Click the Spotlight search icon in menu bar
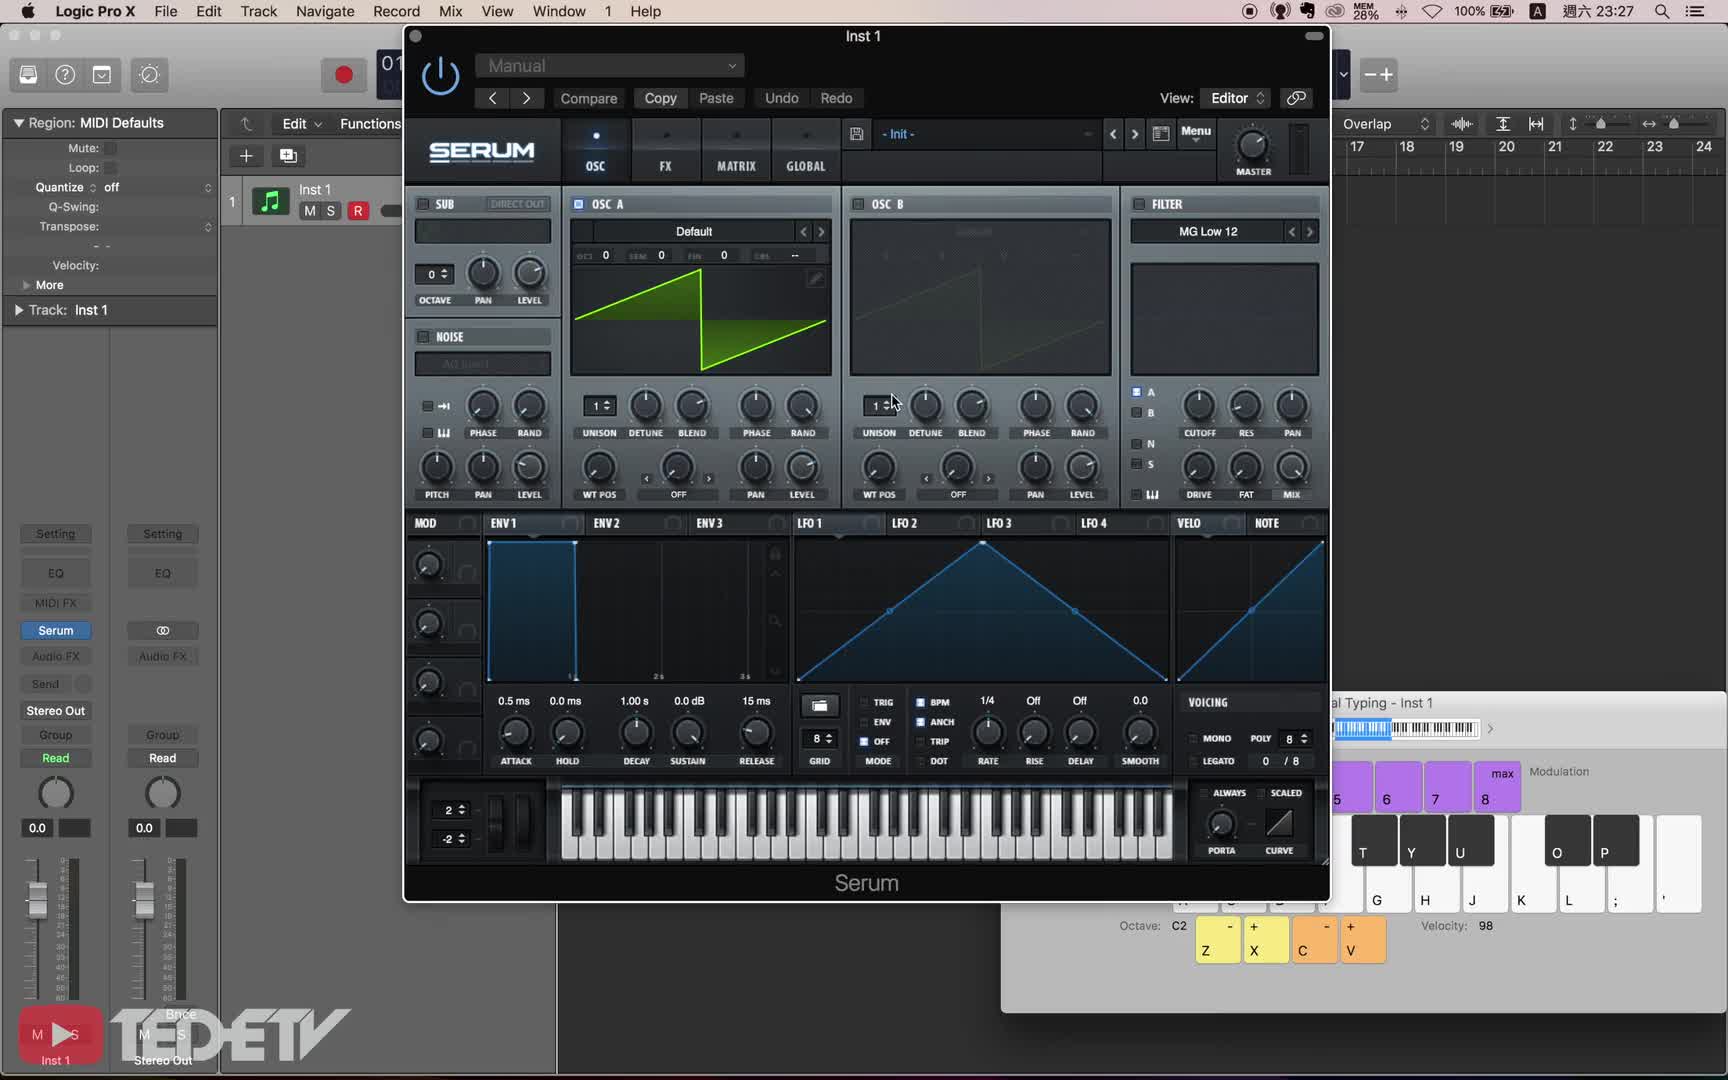1728x1080 pixels. [1662, 11]
